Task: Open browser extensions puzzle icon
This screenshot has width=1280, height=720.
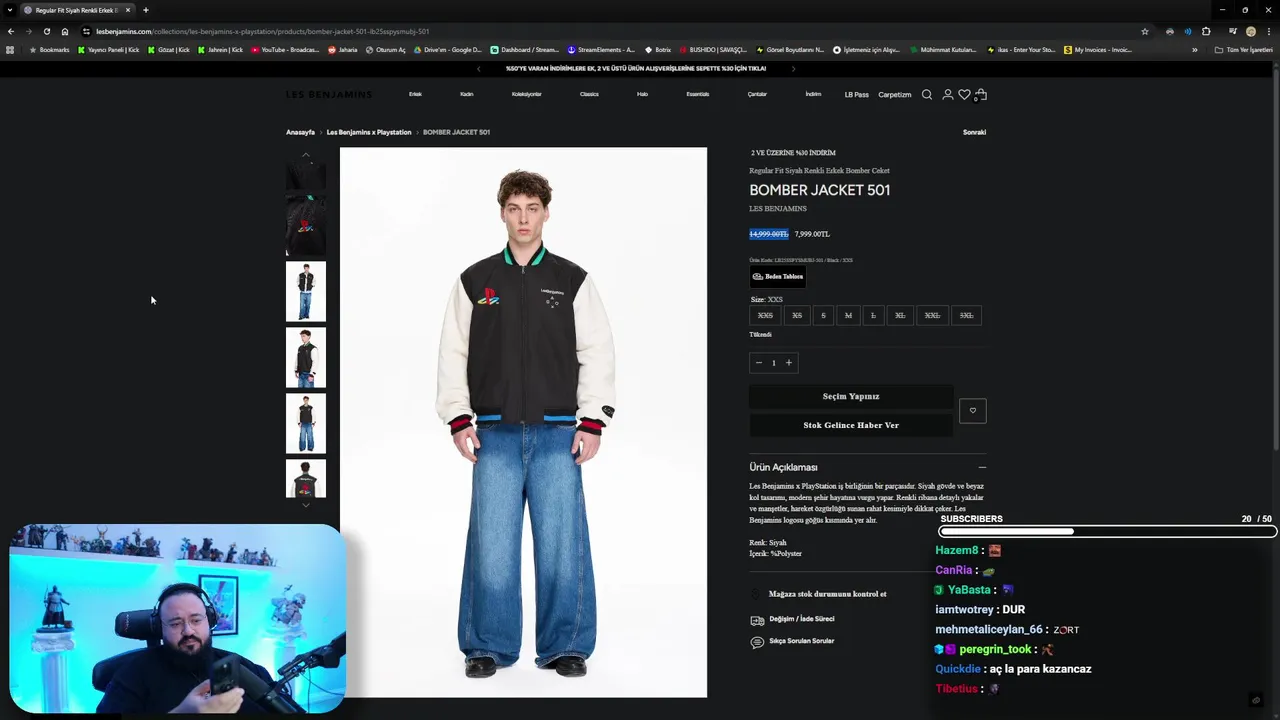Action: pos(1206,31)
